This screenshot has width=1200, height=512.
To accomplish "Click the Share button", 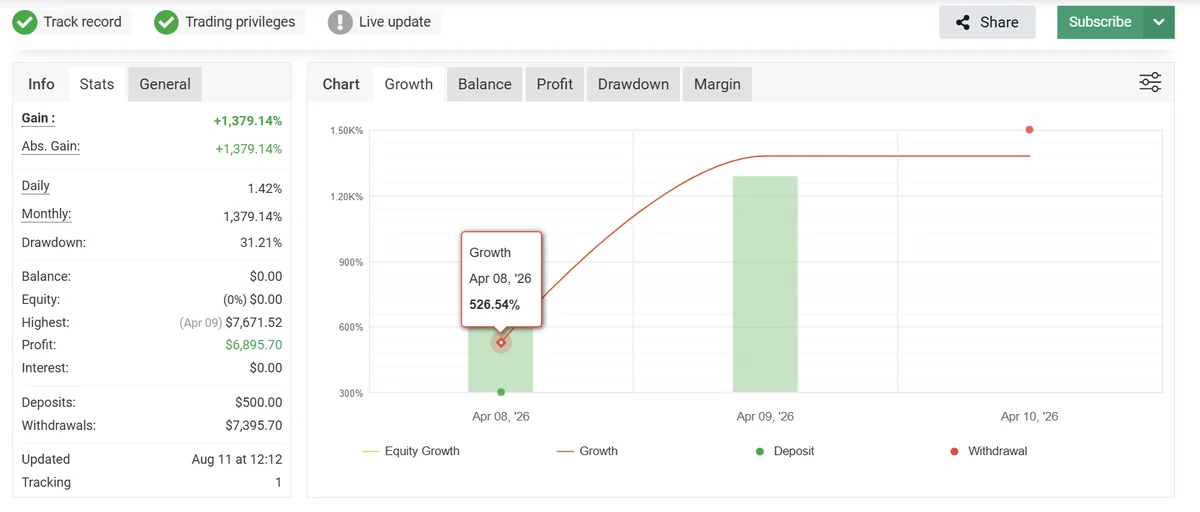I will point(986,22).
